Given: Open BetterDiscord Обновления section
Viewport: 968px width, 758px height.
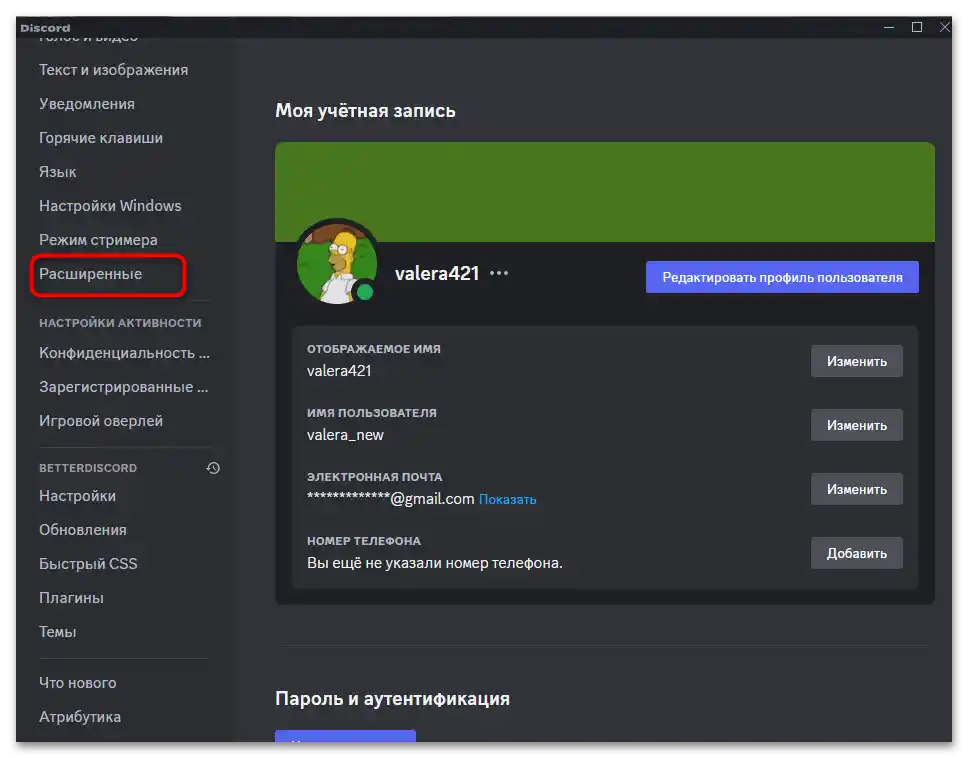Looking at the screenshot, I should (83, 530).
